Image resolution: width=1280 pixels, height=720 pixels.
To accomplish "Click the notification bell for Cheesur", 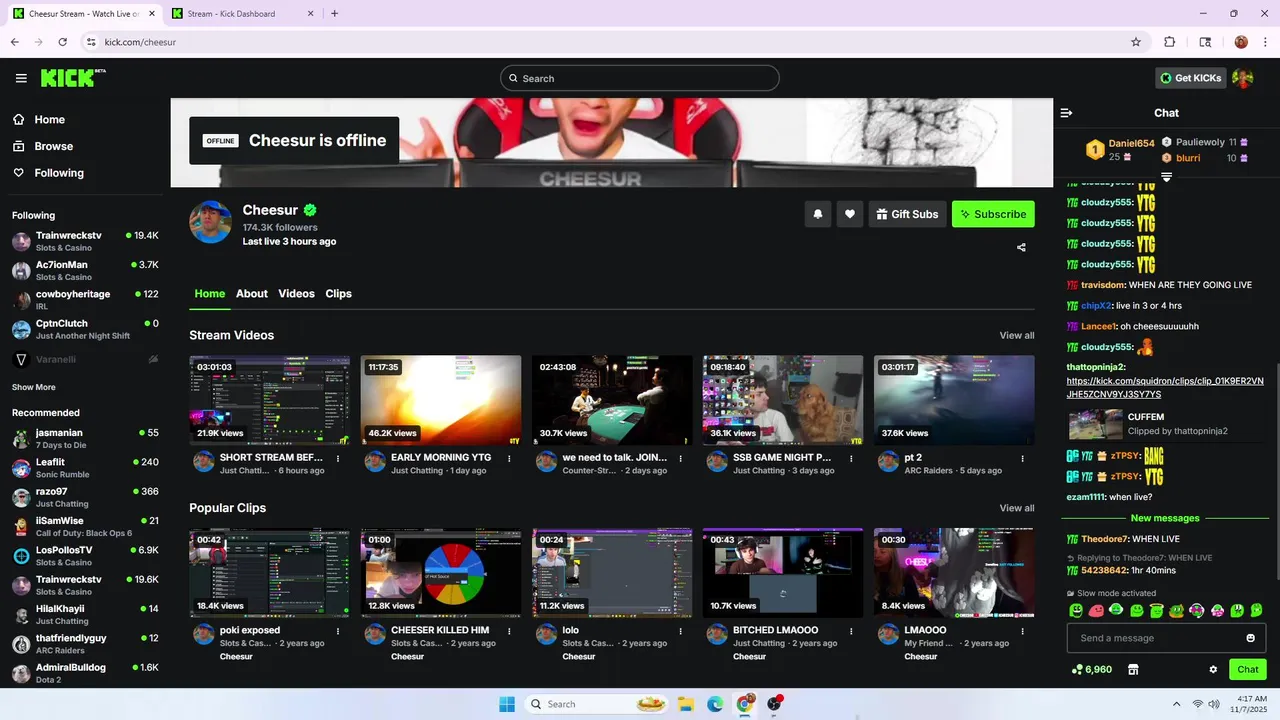I will 818,214.
